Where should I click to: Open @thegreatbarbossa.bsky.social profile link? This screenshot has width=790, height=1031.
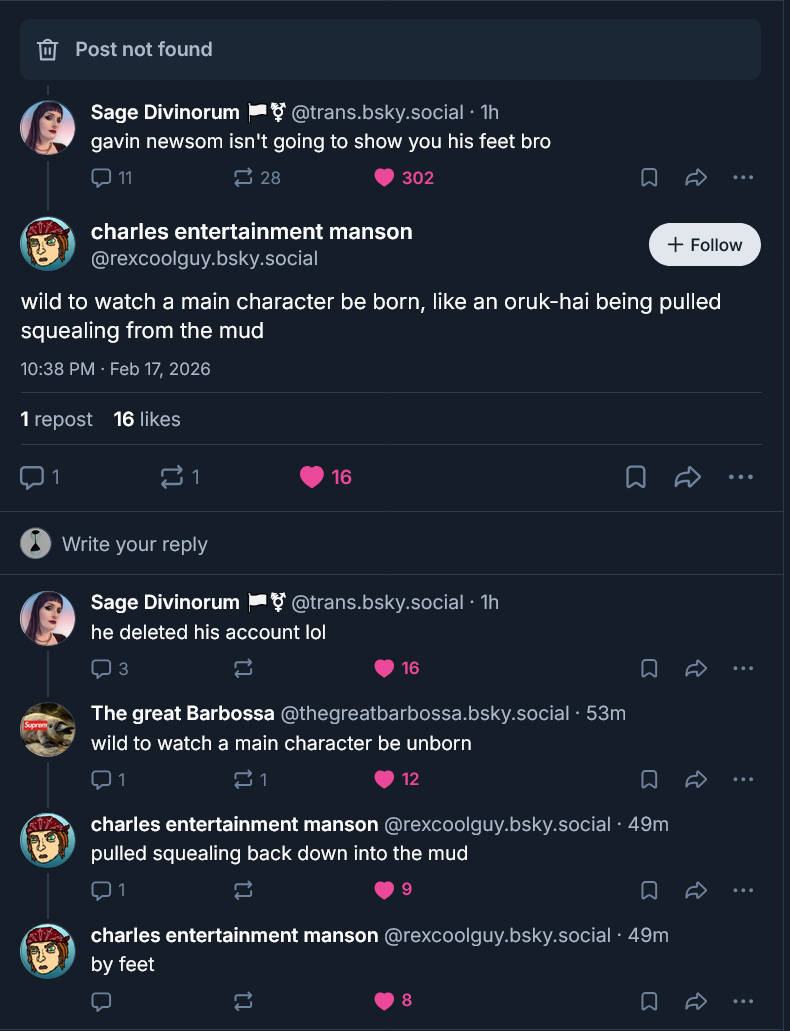tap(424, 714)
